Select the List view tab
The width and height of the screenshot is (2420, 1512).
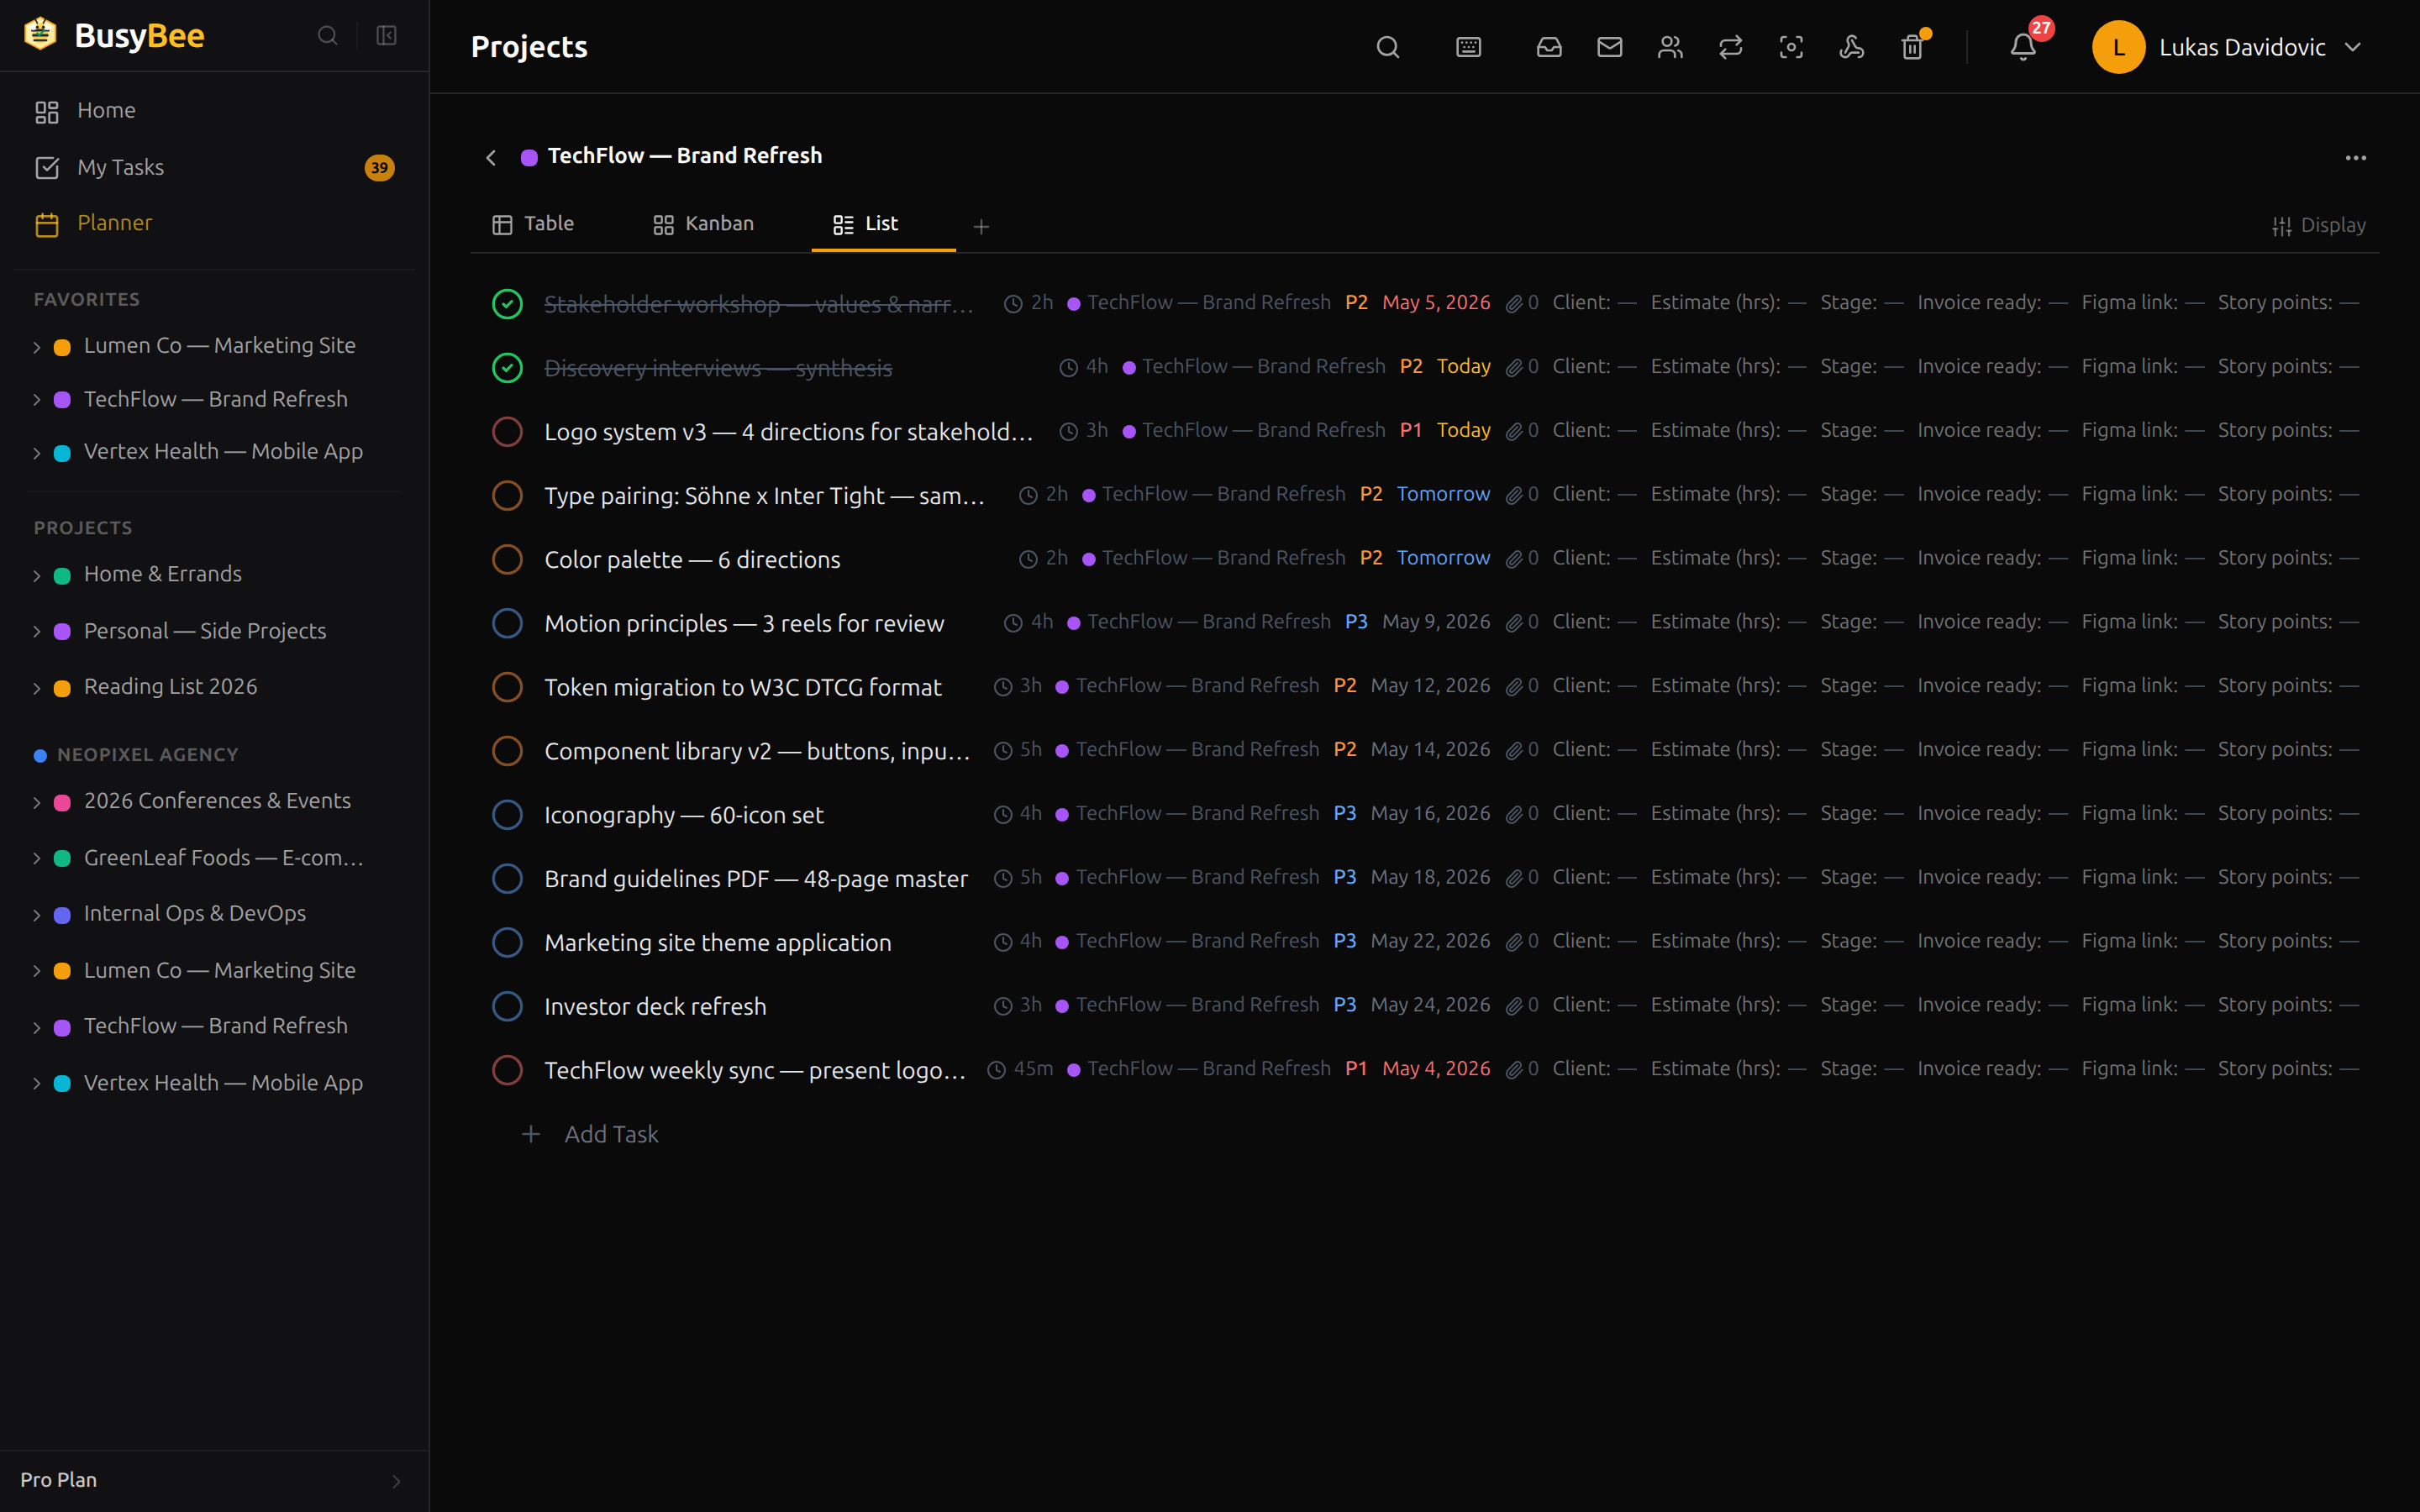coord(866,224)
